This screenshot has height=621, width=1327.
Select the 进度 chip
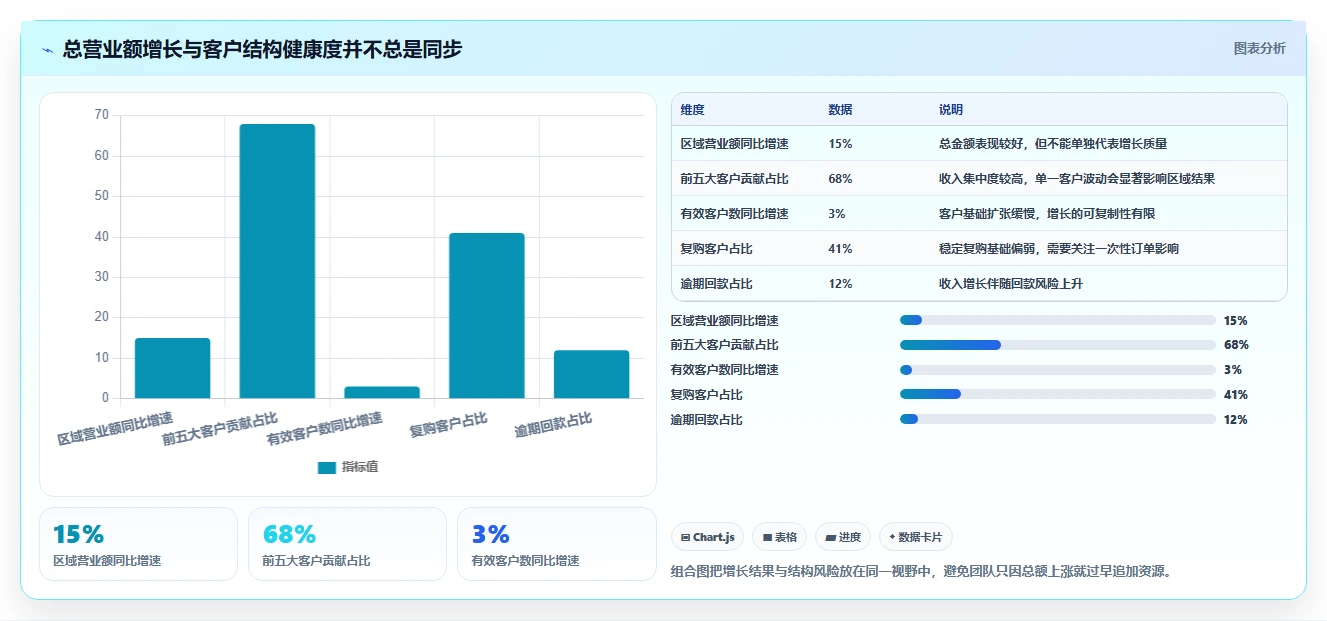coord(843,537)
